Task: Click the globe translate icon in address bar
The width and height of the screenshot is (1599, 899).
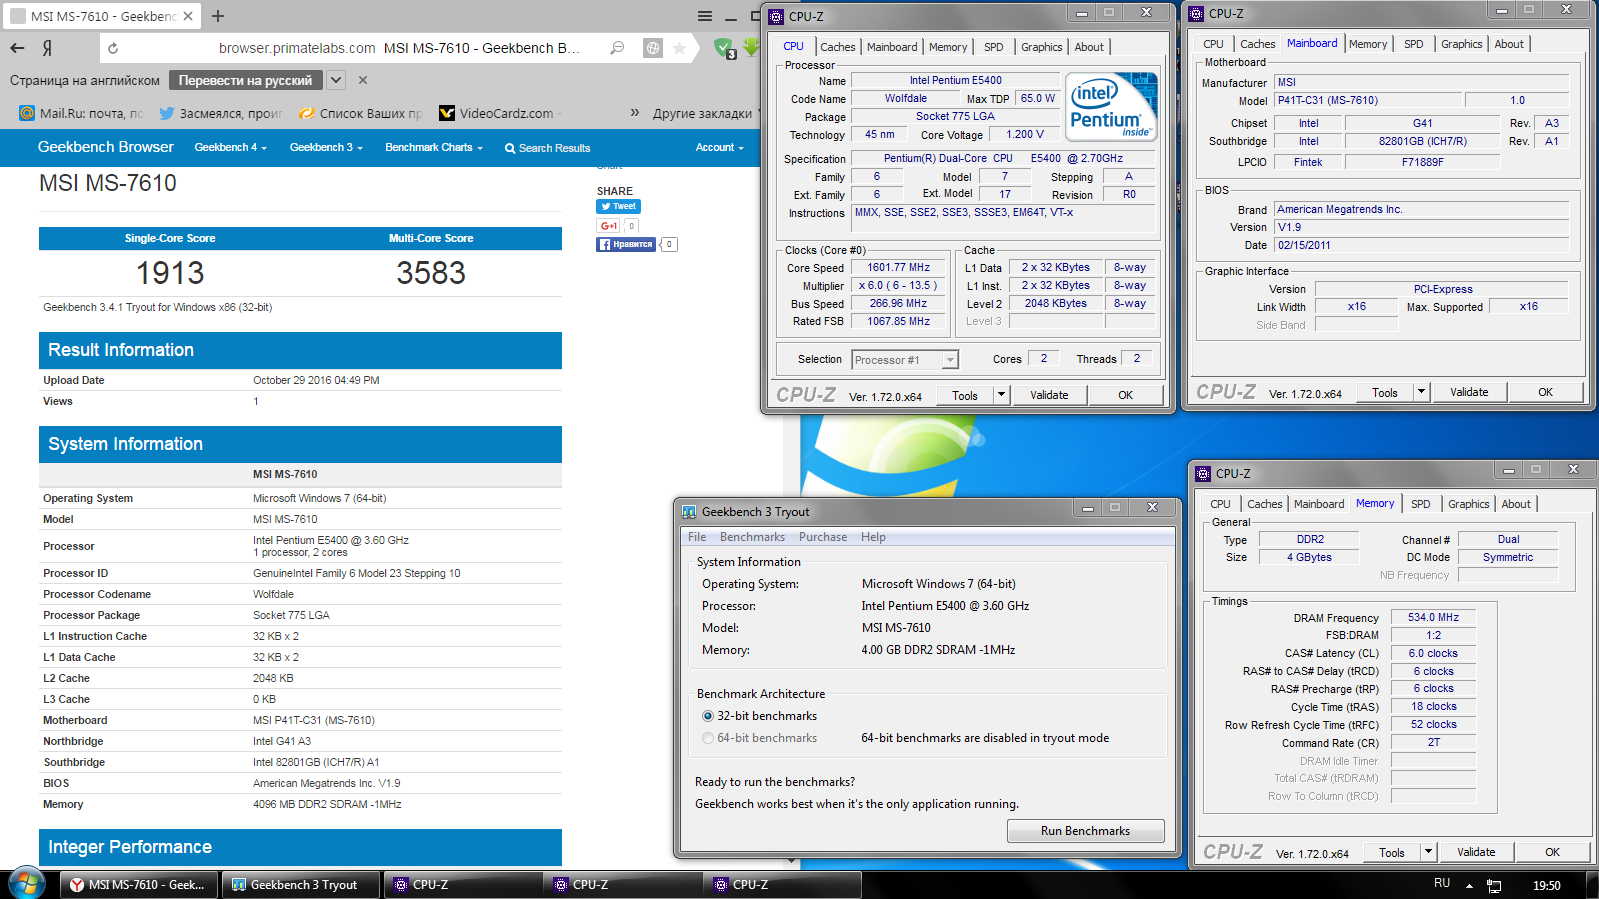Action: [652, 48]
